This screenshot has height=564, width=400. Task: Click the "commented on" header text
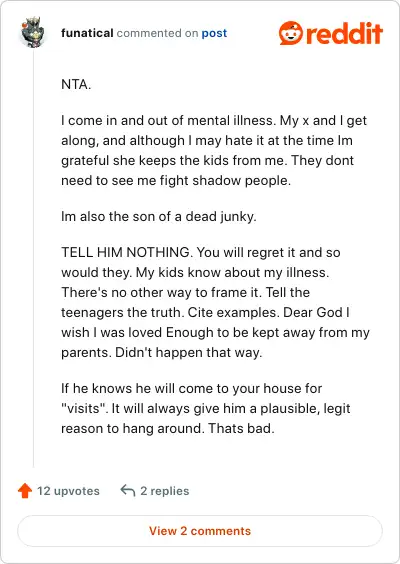point(157,33)
